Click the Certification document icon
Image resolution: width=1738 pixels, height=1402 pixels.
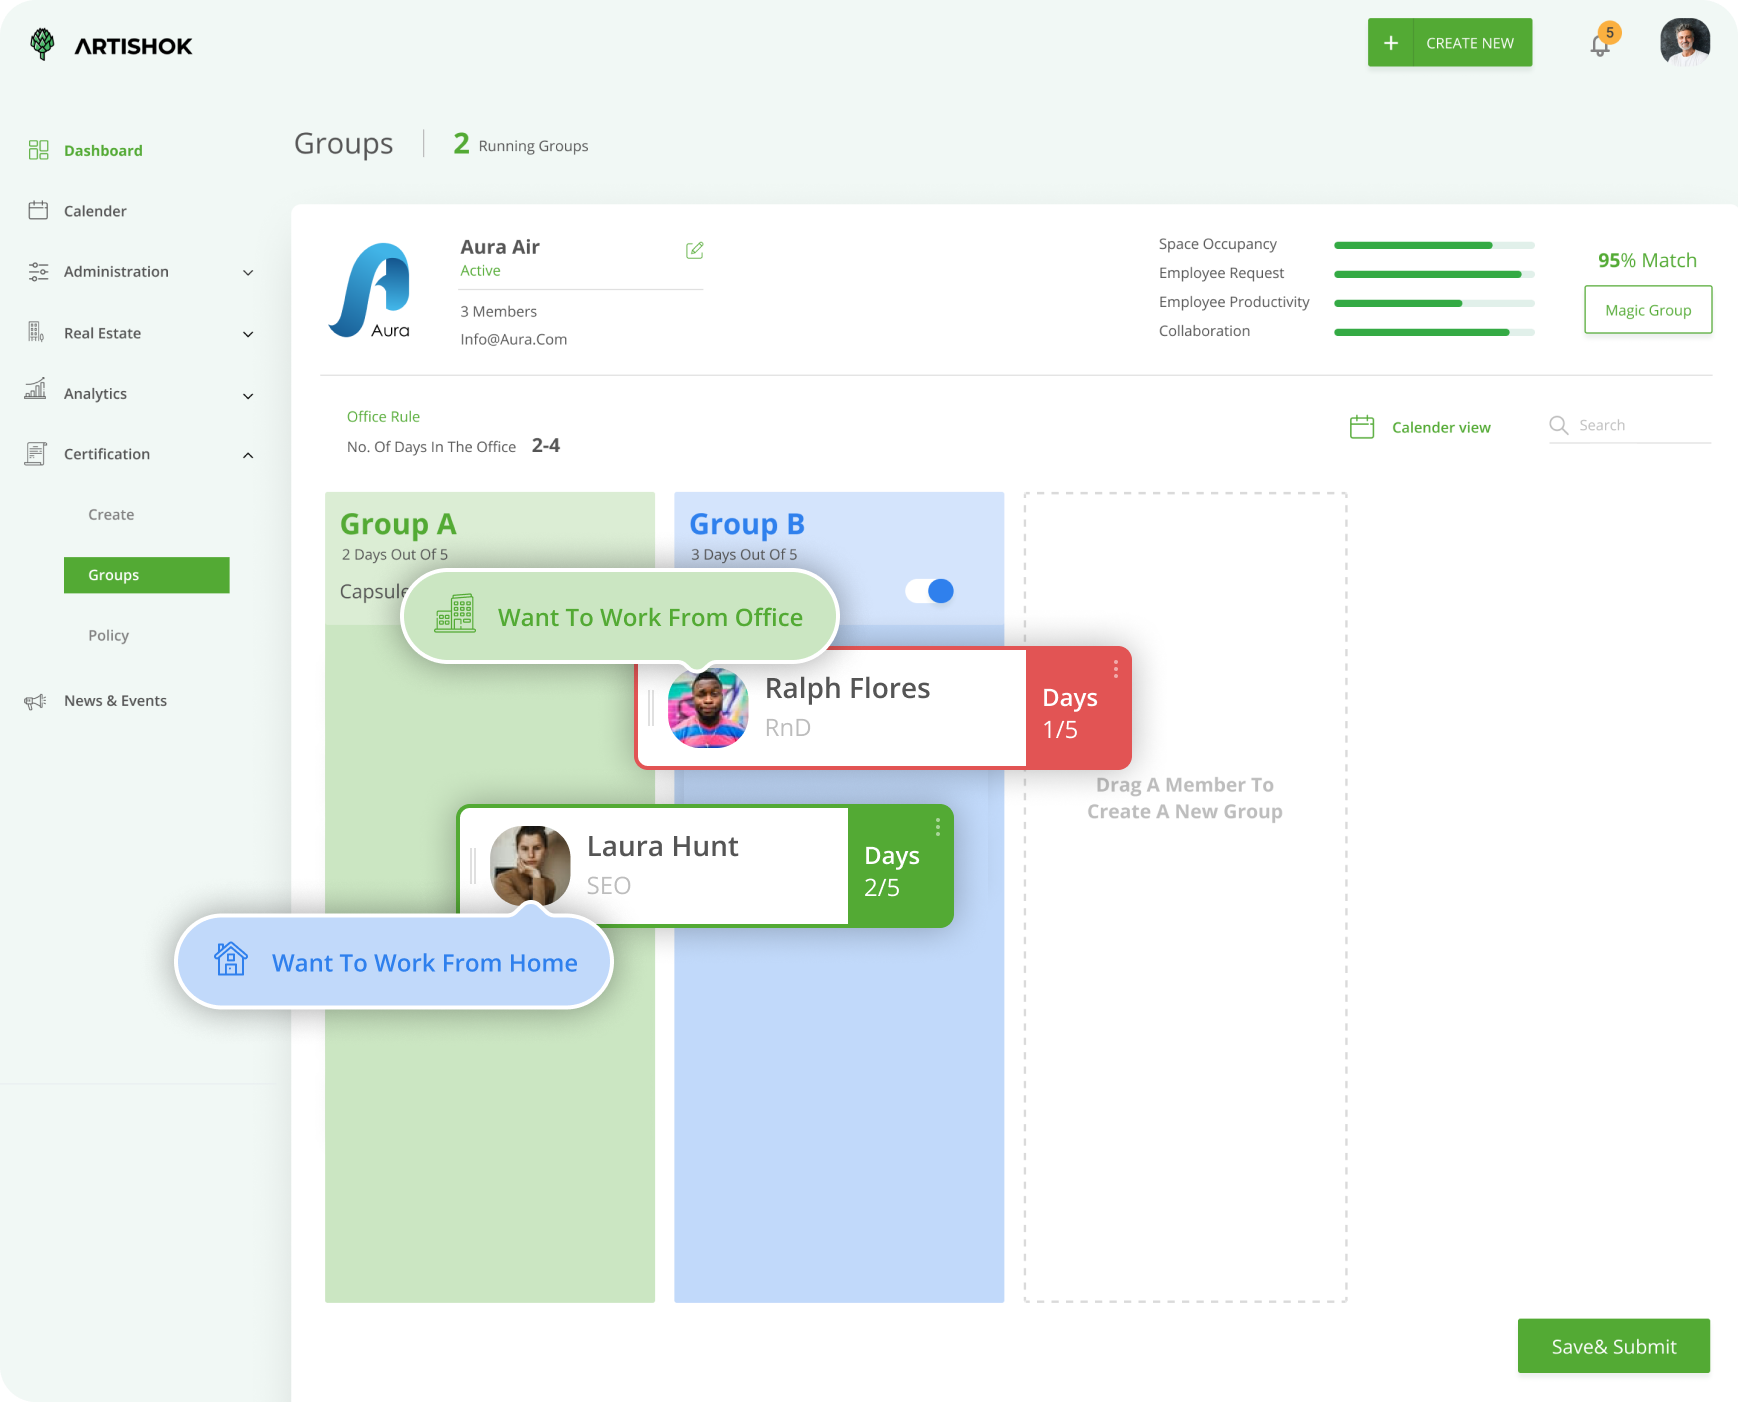click(36, 454)
